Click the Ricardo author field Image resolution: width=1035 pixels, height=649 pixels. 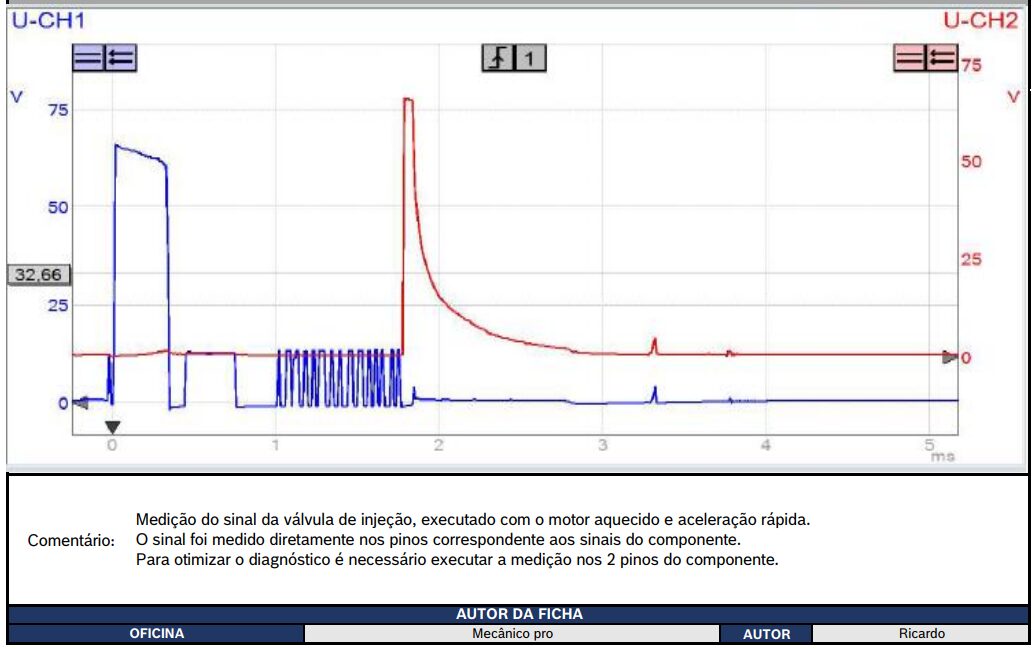[x=920, y=634]
